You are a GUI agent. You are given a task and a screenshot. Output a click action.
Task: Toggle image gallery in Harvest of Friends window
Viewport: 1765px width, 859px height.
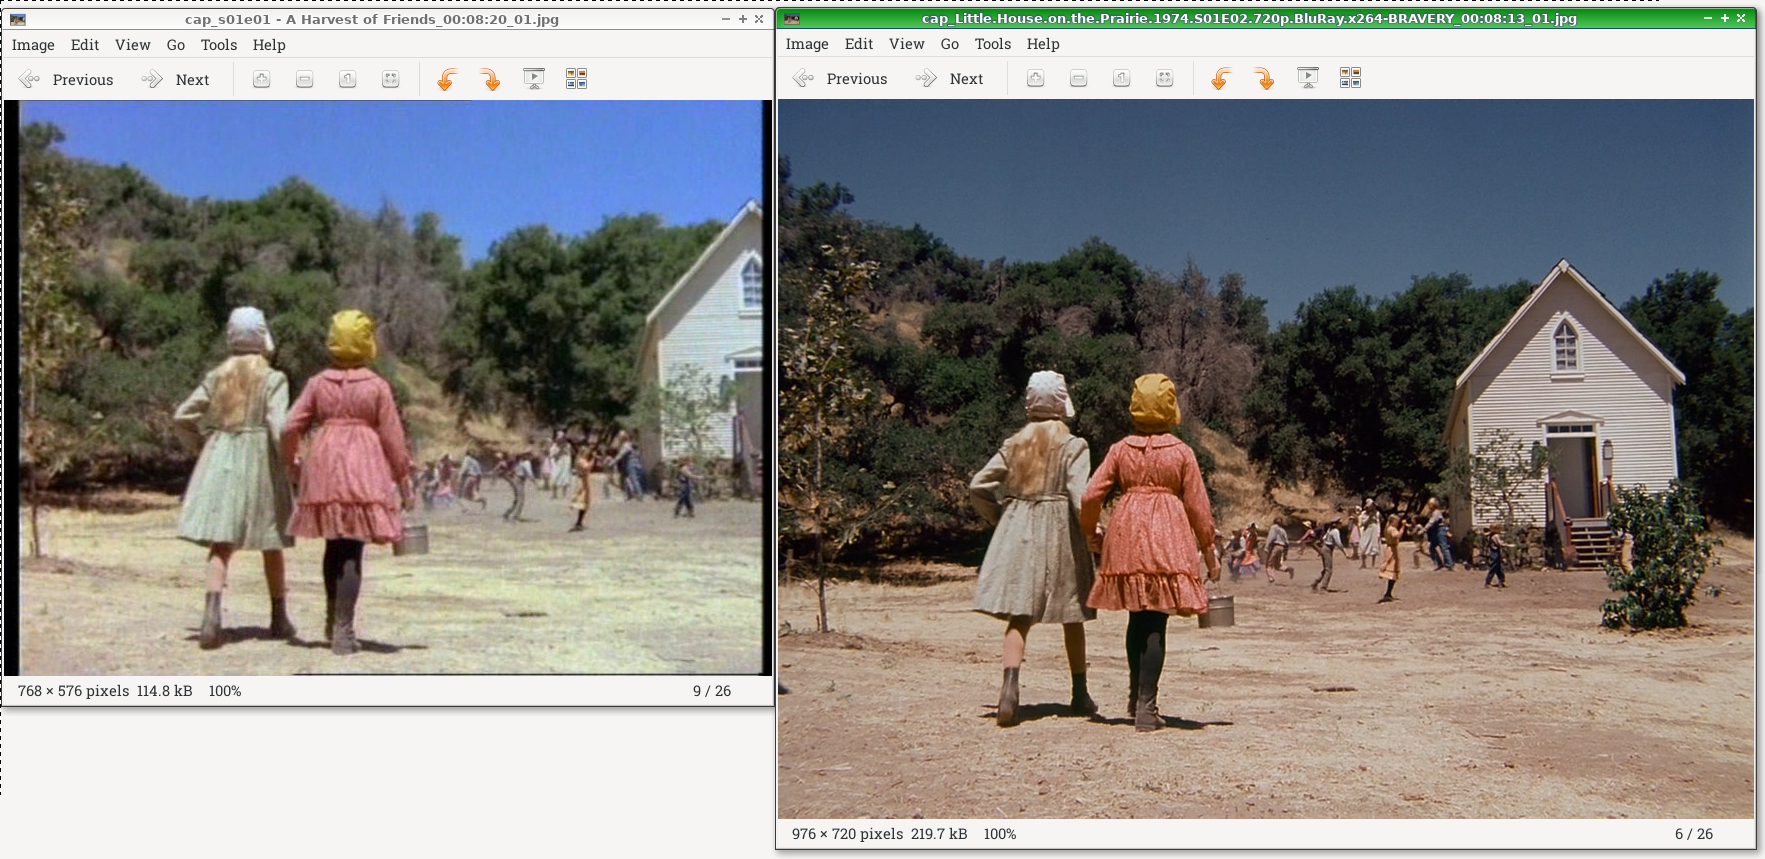pyautogui.click(x=576, y=79)
